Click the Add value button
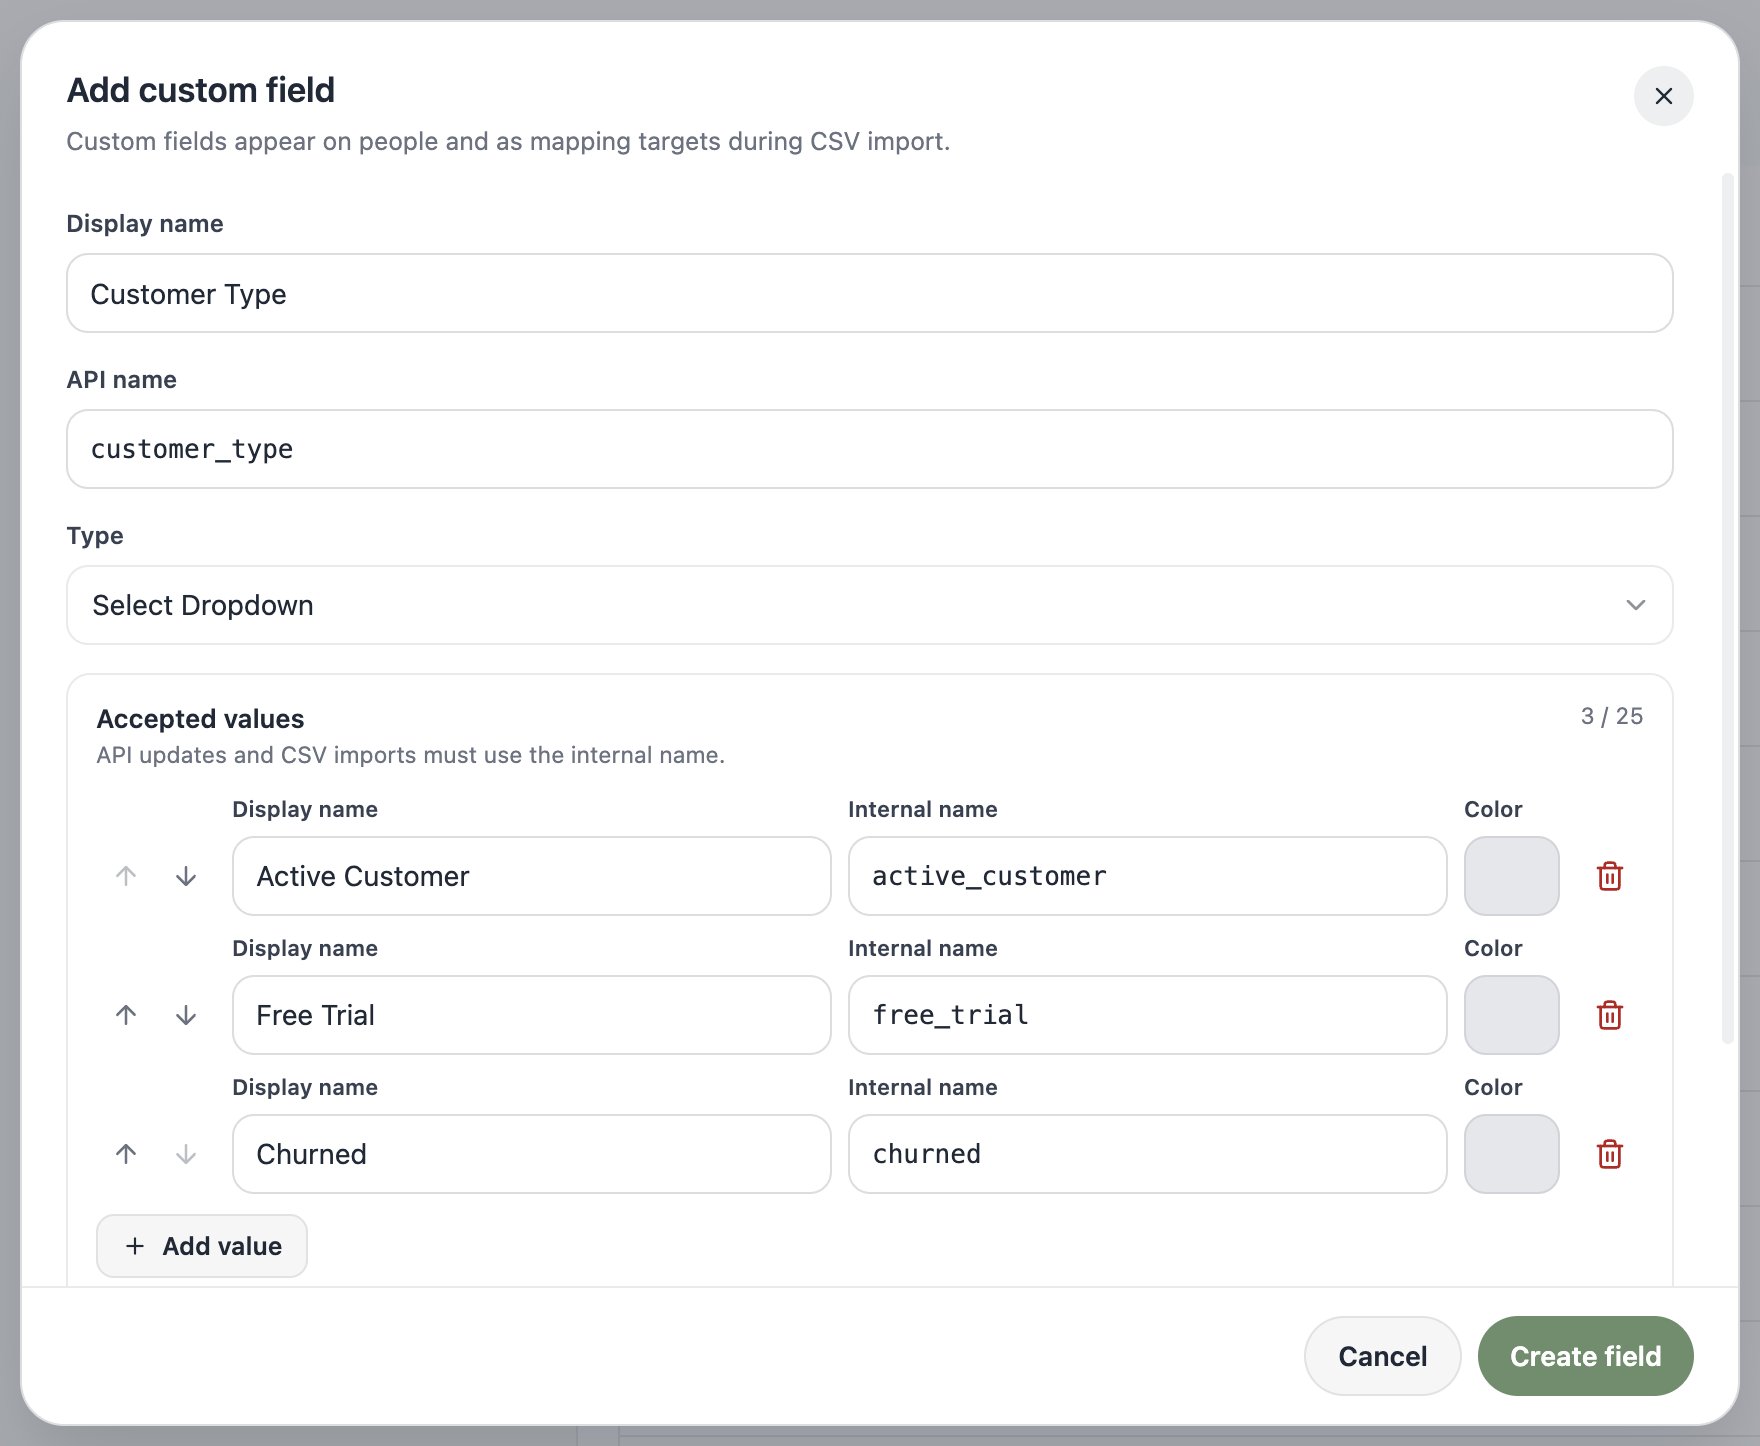 (202, 1246)
